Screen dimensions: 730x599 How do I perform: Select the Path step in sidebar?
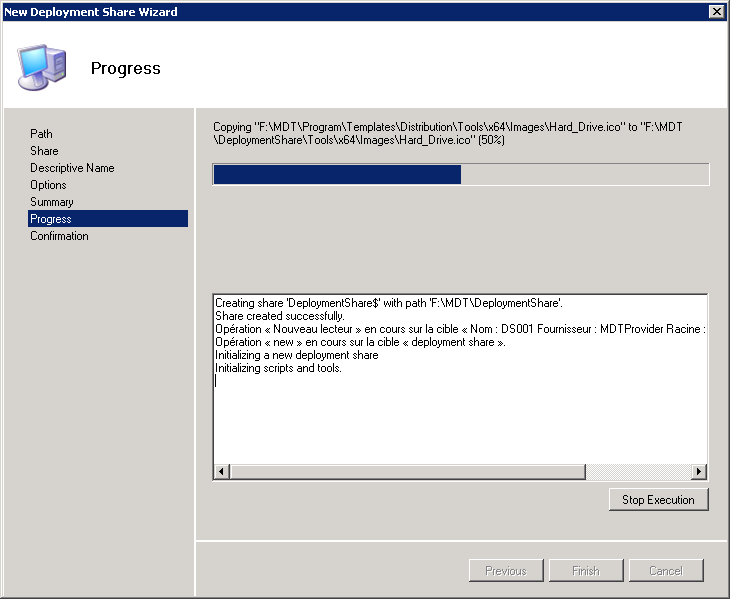point(41,134)
